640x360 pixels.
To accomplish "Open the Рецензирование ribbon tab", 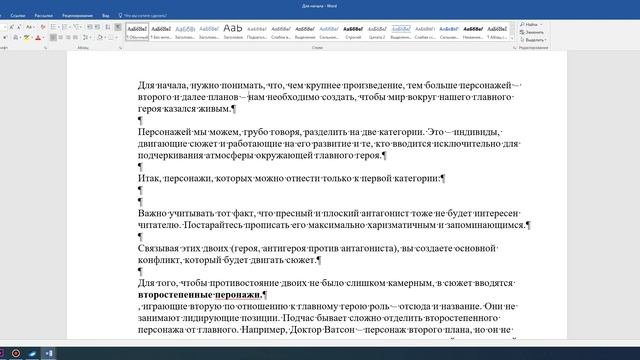I will pos(77,16).
